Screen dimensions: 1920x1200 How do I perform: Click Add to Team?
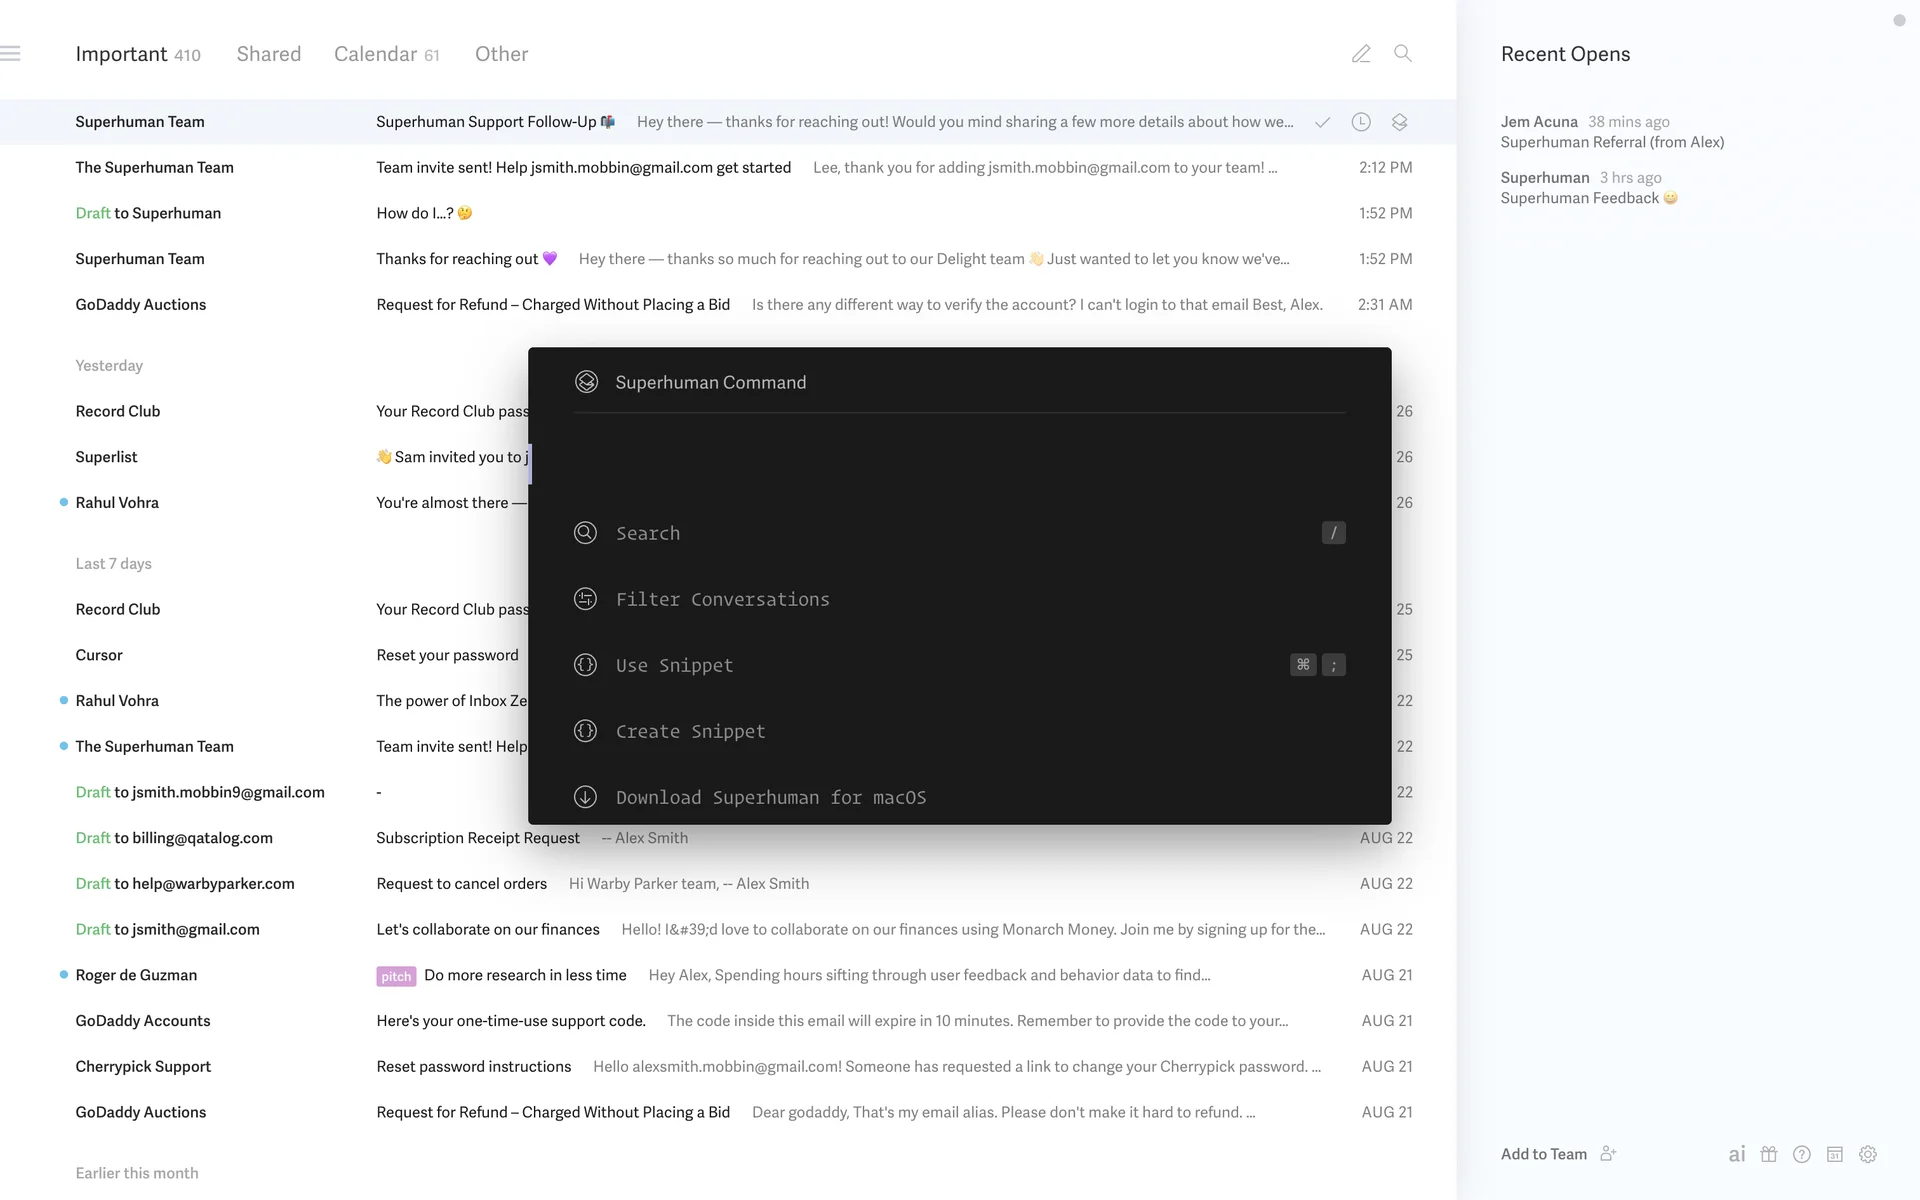point(1544,1154)
